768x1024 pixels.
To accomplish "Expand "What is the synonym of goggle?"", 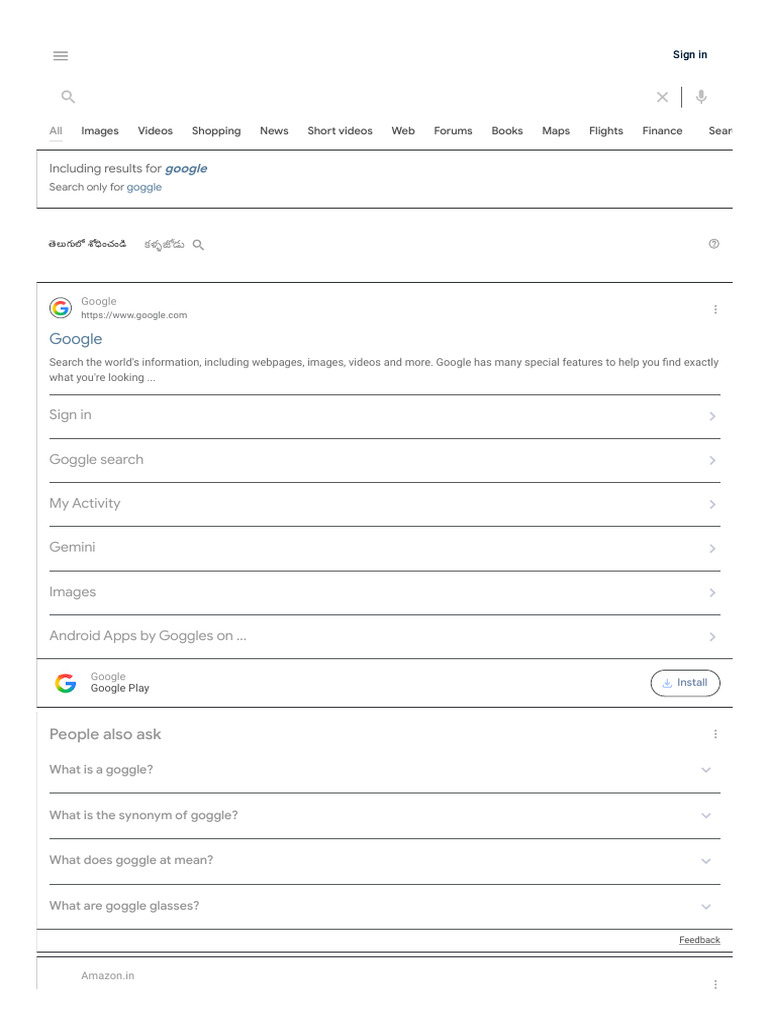I will click(x=385, y=816).
